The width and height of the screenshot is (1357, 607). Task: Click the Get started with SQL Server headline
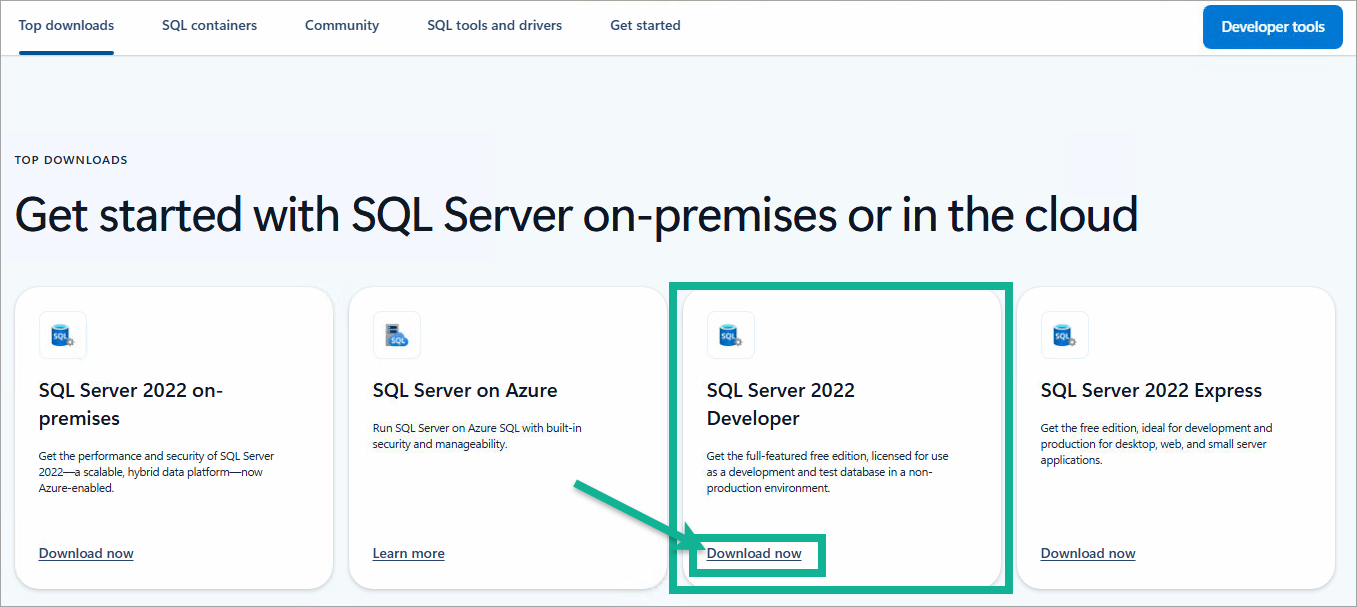[x=577, y=214]
